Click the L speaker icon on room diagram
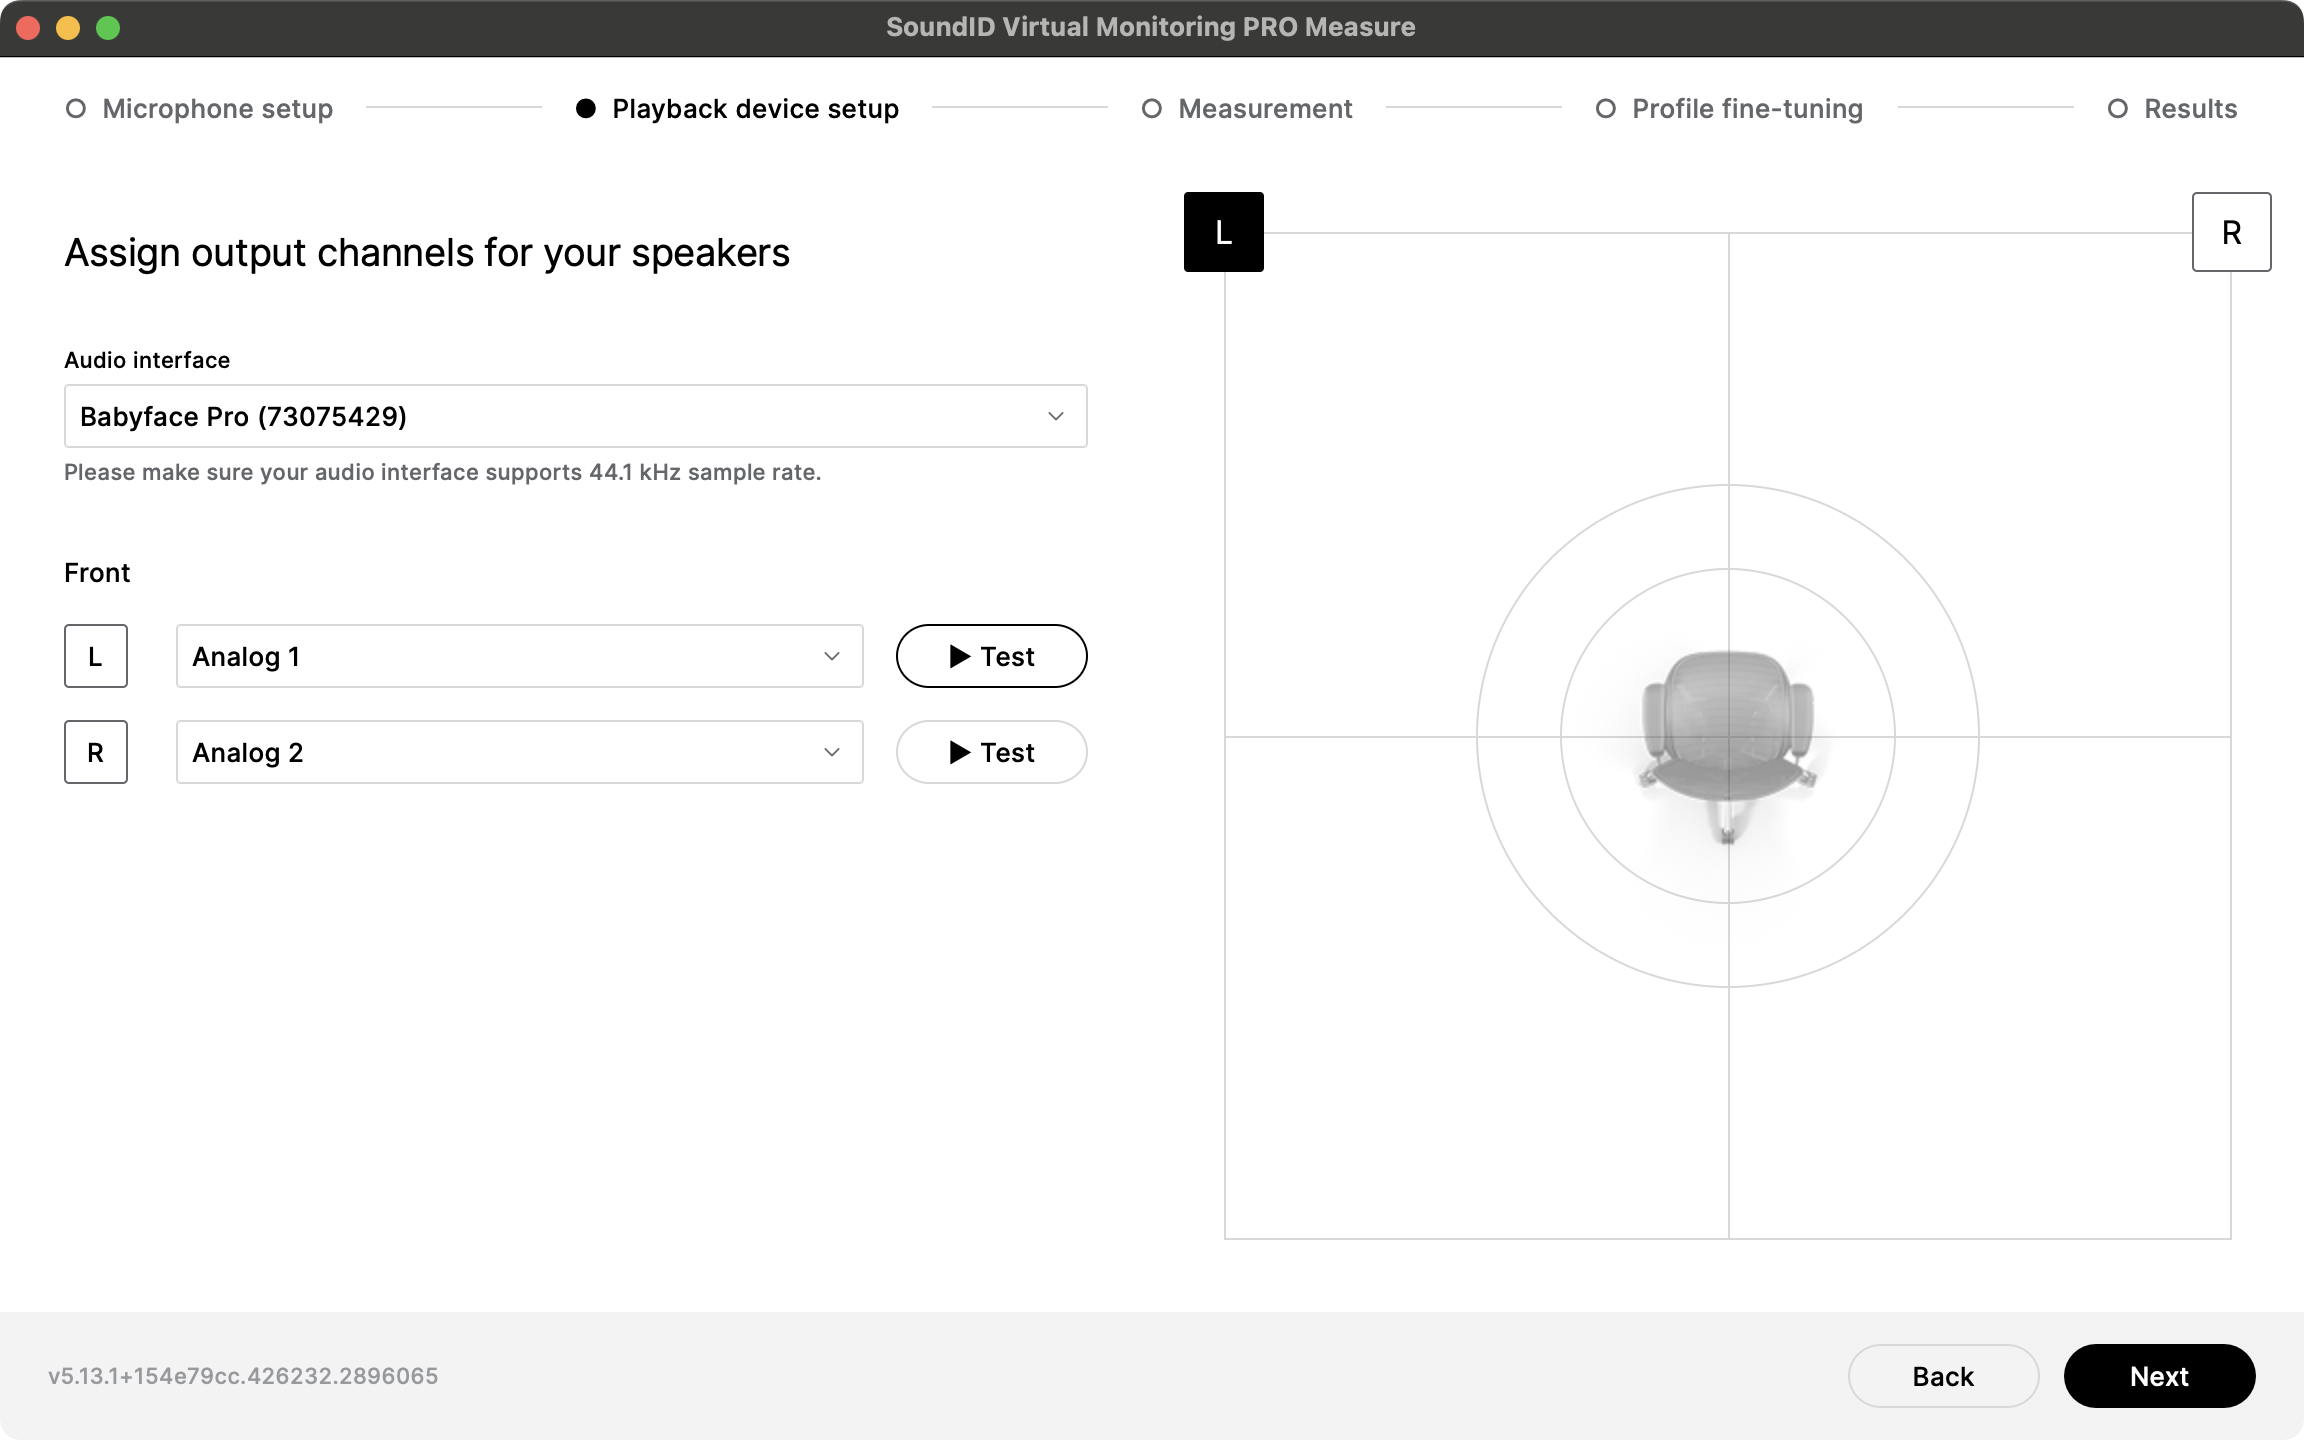Screen dimensions: 2304x1440 tap(1223, 232)
